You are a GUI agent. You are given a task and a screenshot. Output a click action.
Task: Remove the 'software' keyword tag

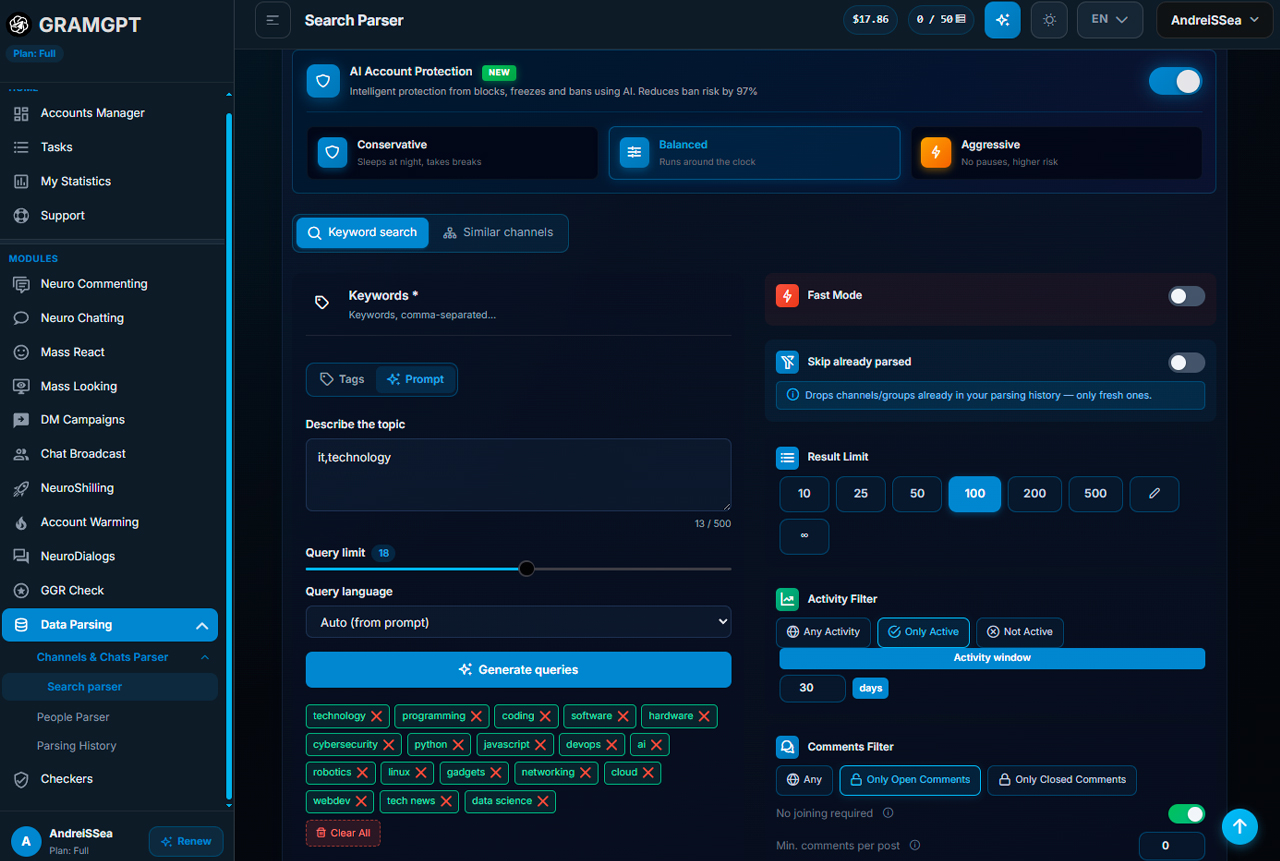click(623, 716)
